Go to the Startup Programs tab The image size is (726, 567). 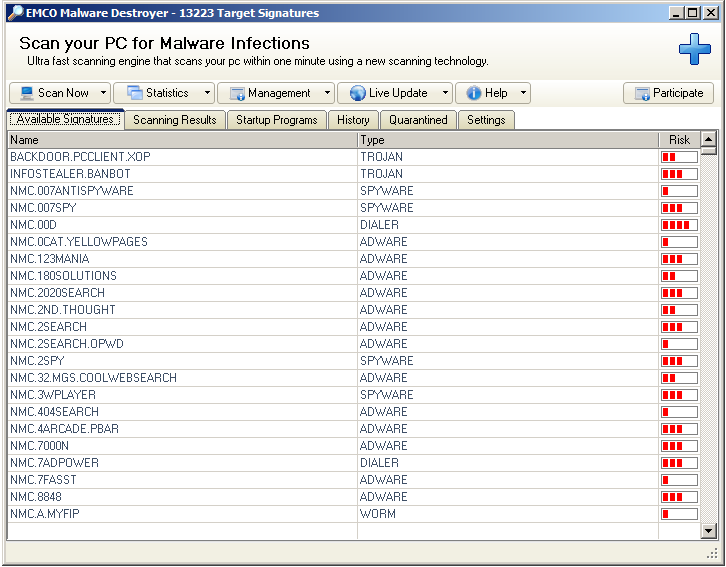click(276, 120)
